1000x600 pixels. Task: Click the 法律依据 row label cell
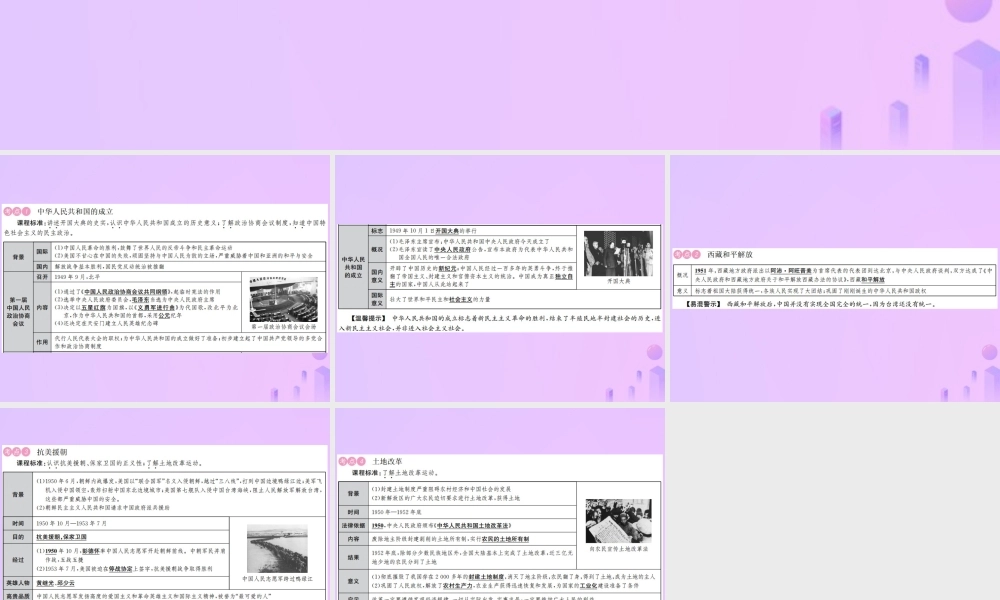pyautogui.click(x=353, y=525)
